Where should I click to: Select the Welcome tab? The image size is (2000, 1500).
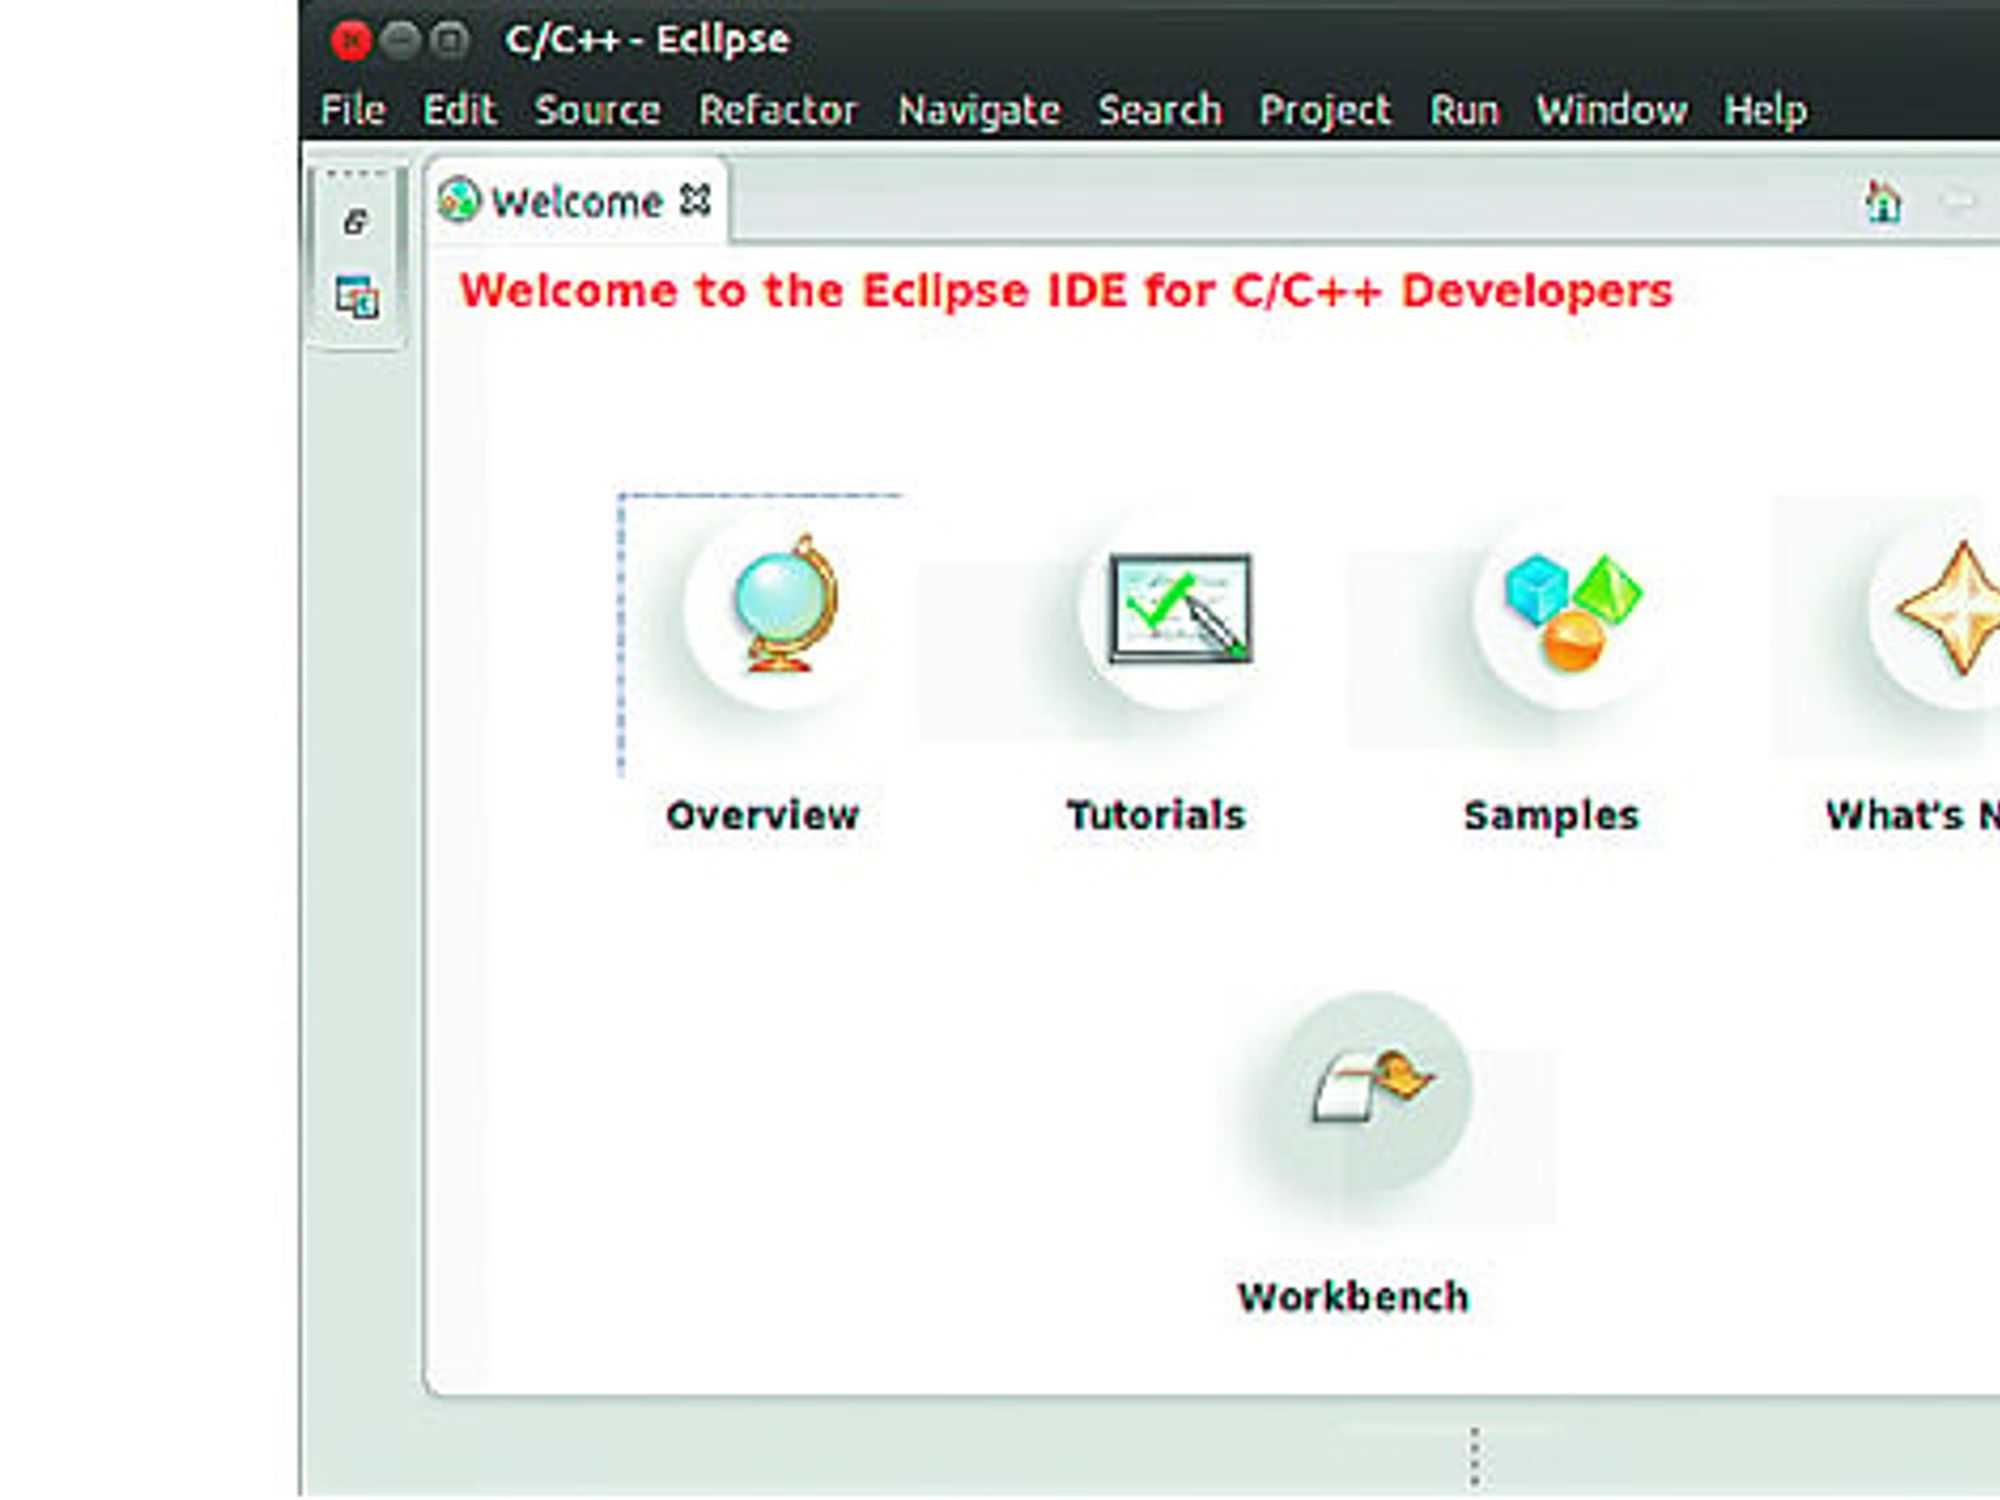(x=576, y=201)
